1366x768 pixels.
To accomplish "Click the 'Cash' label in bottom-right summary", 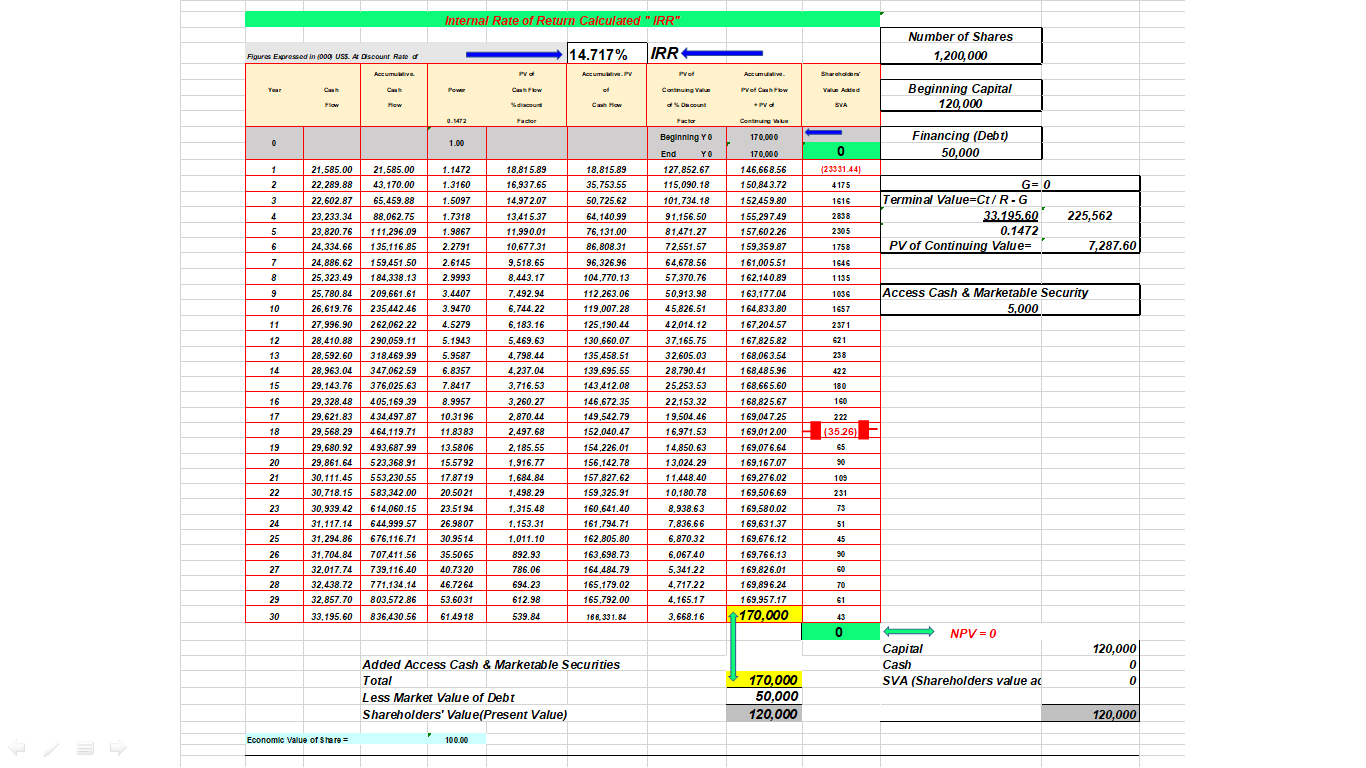I will point(897,665).
